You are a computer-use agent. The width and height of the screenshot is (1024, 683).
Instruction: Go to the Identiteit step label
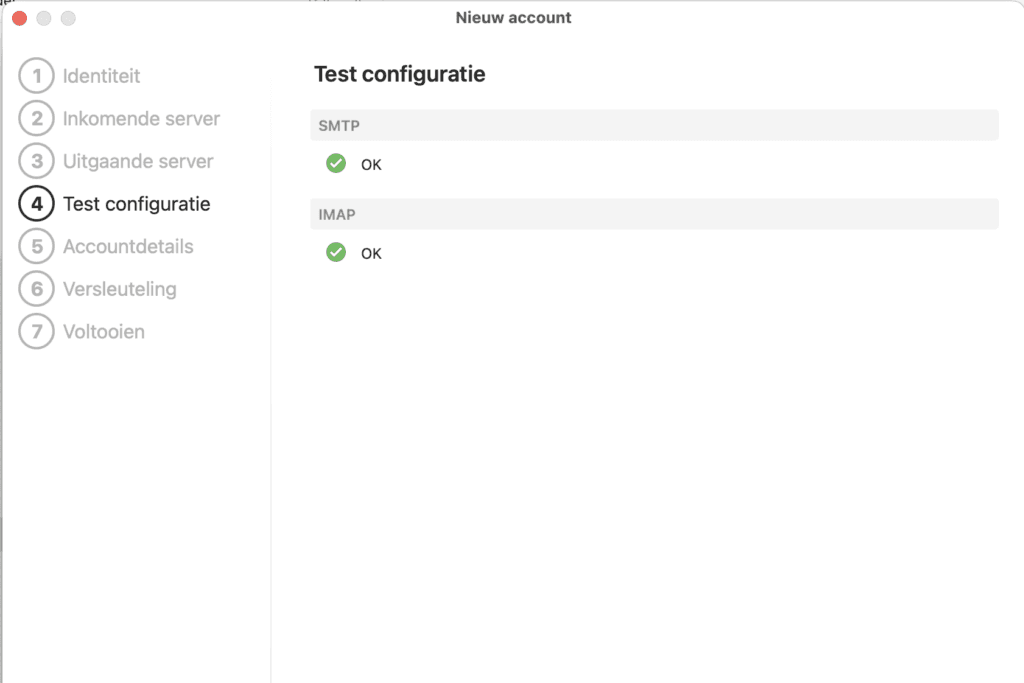click(x=101, y=76)
